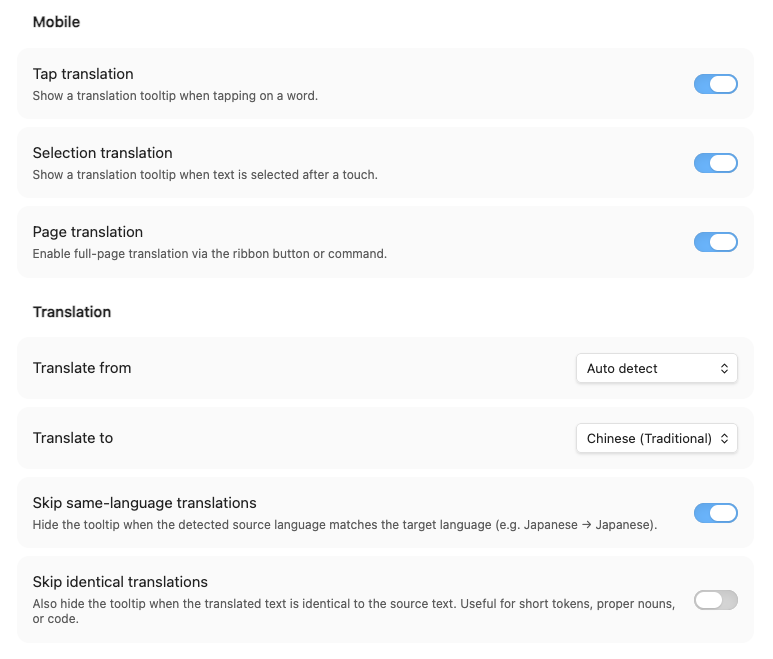Click chevron arrows on Chinese (Traditional) selector

point(724,438)
